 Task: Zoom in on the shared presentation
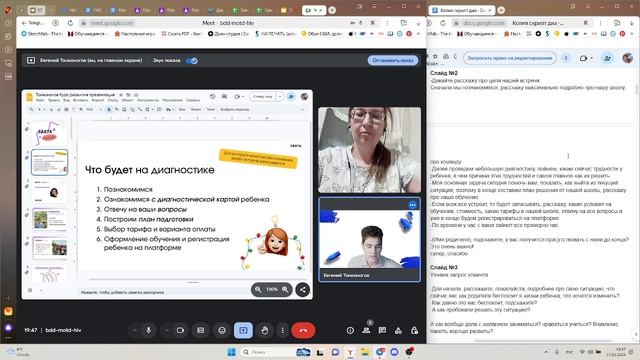pyautogui.click(x=285, y=289)
